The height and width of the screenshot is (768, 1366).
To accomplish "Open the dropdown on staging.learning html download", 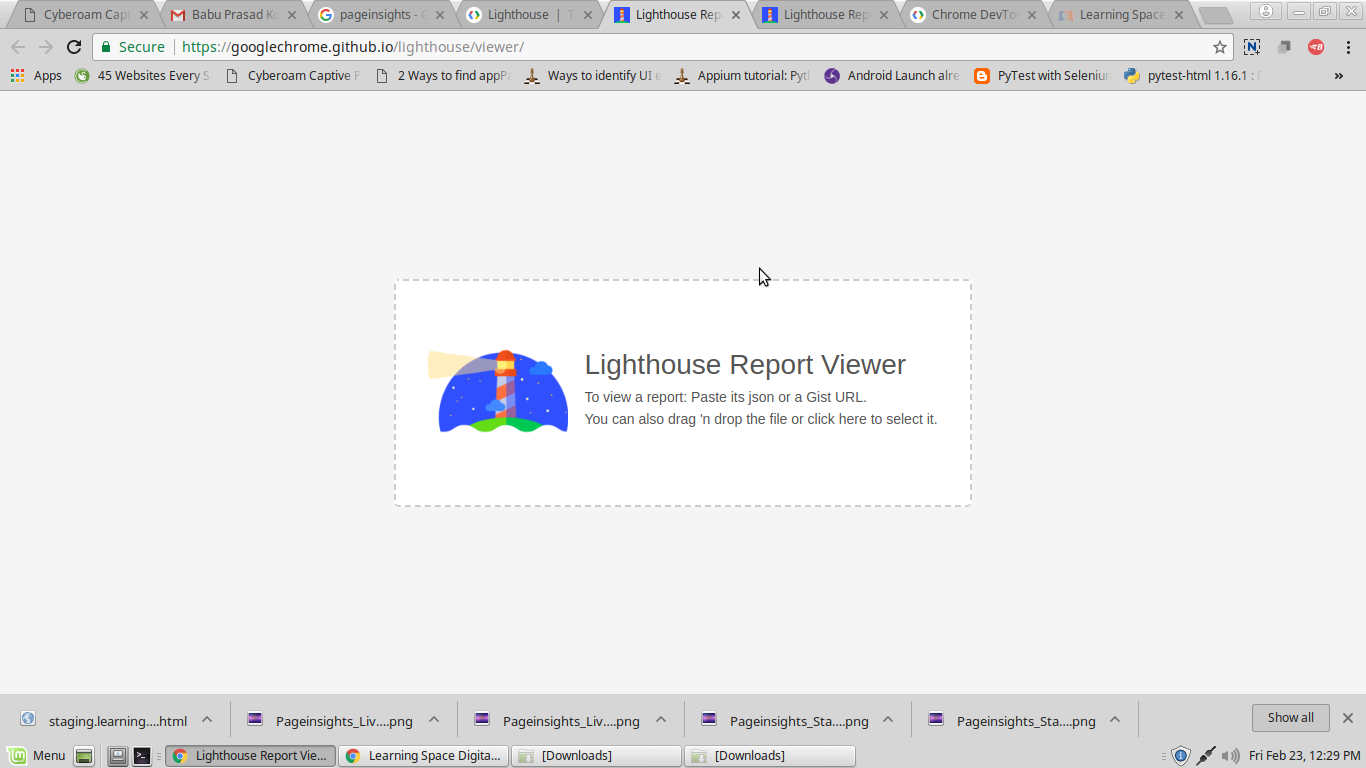I will 206,718.
